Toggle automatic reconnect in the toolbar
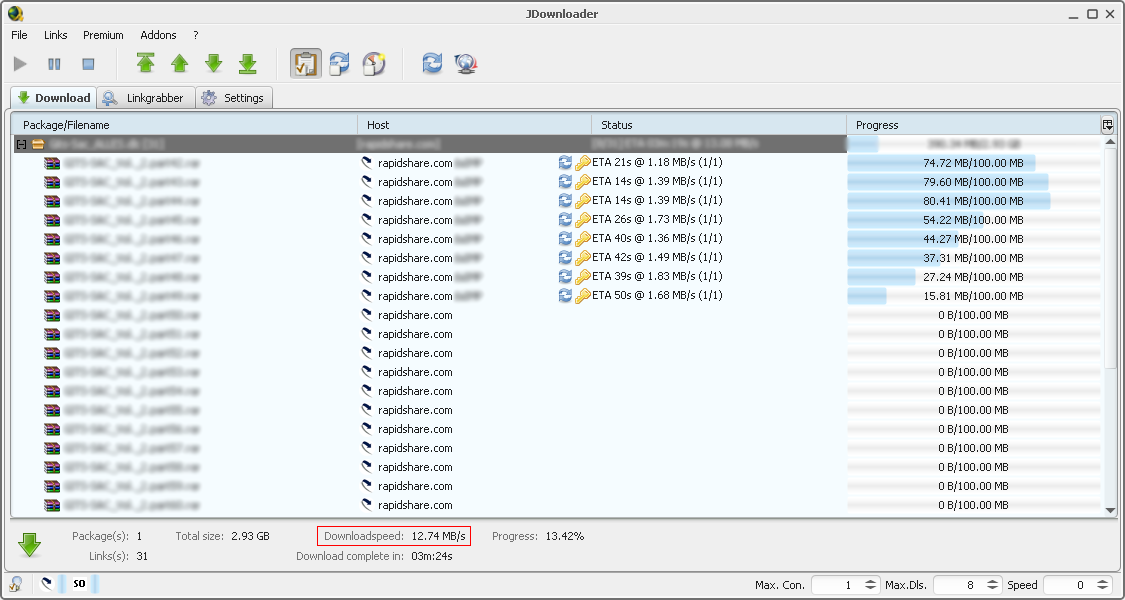The width and height of the screenshot is (1125, 600). [x=339, y=64]
